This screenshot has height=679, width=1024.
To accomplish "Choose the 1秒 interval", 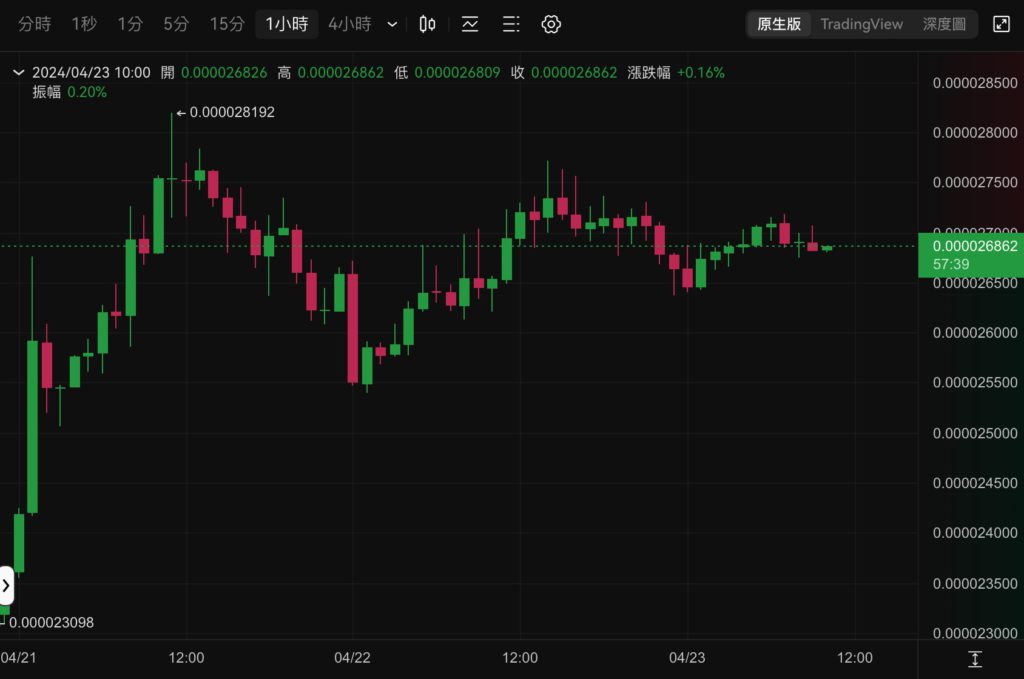I will 84,24.
